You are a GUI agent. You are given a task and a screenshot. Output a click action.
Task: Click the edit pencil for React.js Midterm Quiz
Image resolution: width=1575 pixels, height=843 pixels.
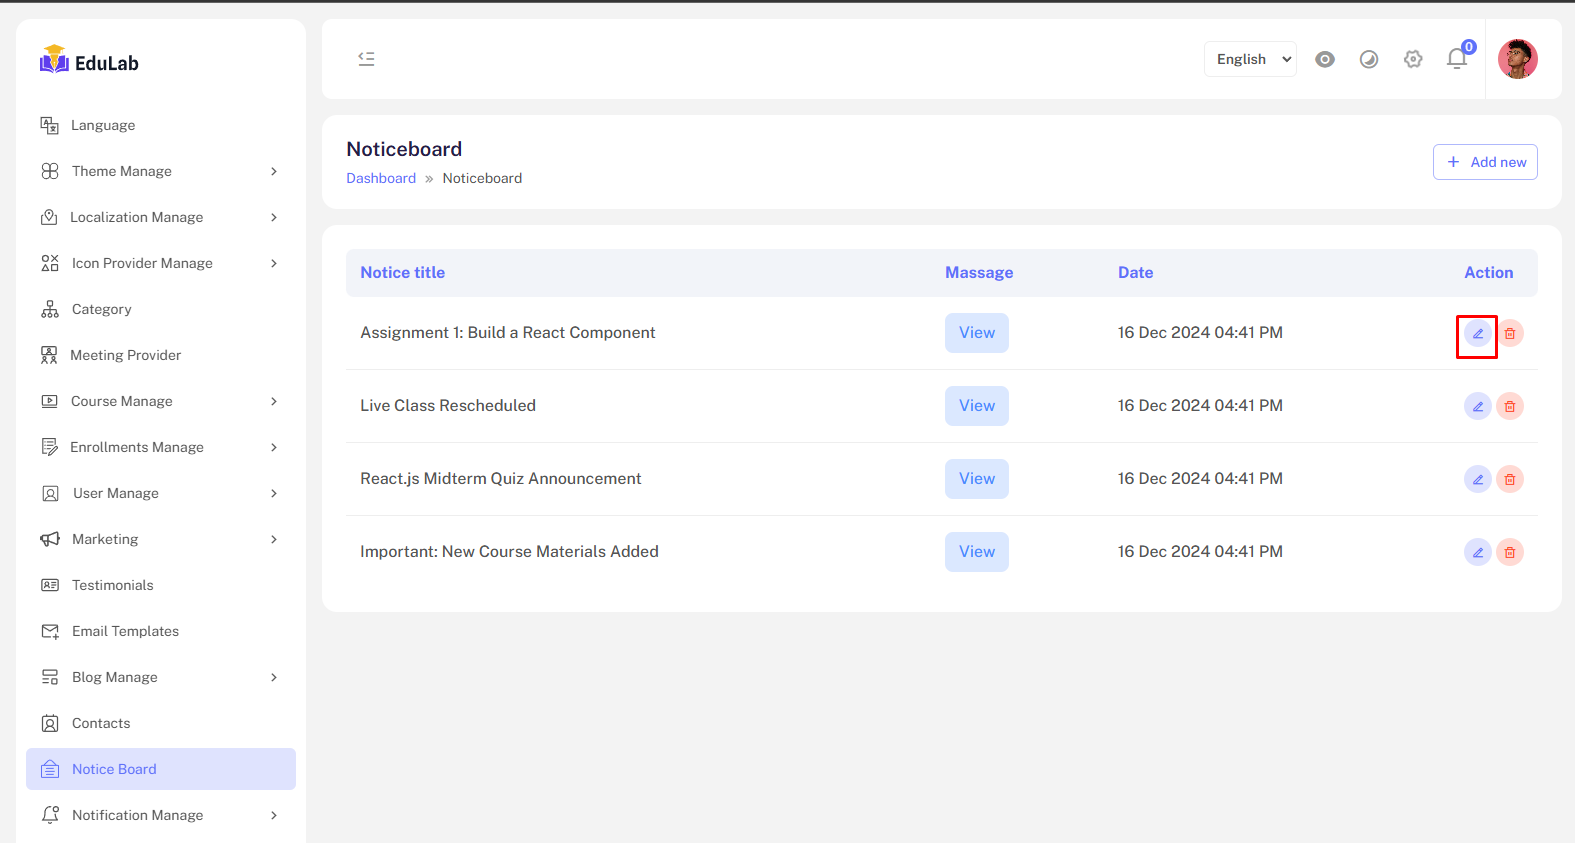coord(1477,479)
